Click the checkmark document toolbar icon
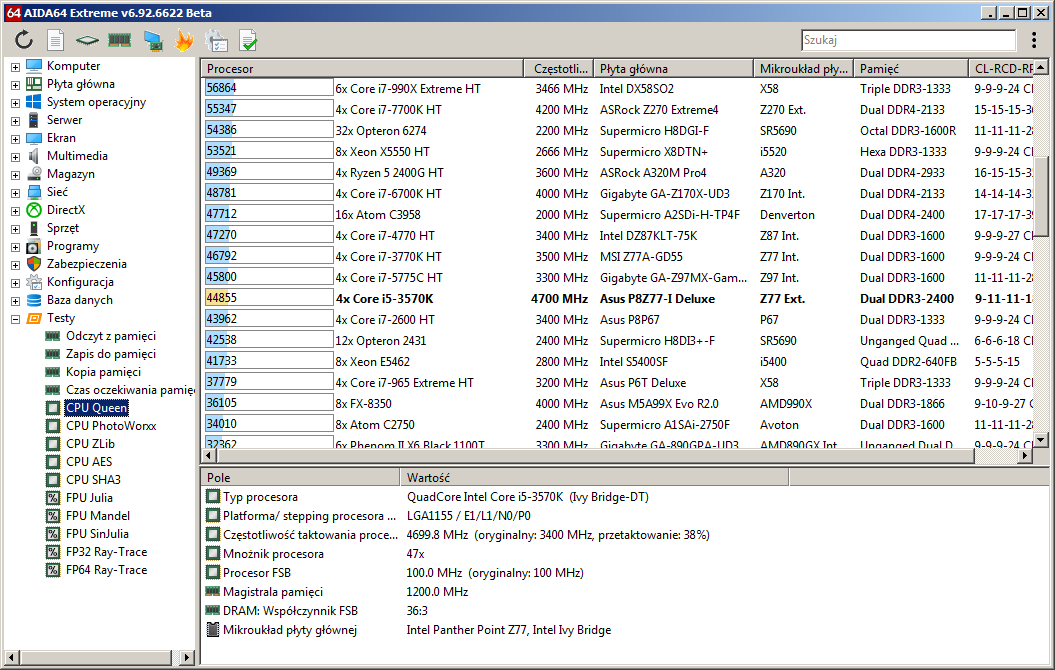 pos(248,40)
